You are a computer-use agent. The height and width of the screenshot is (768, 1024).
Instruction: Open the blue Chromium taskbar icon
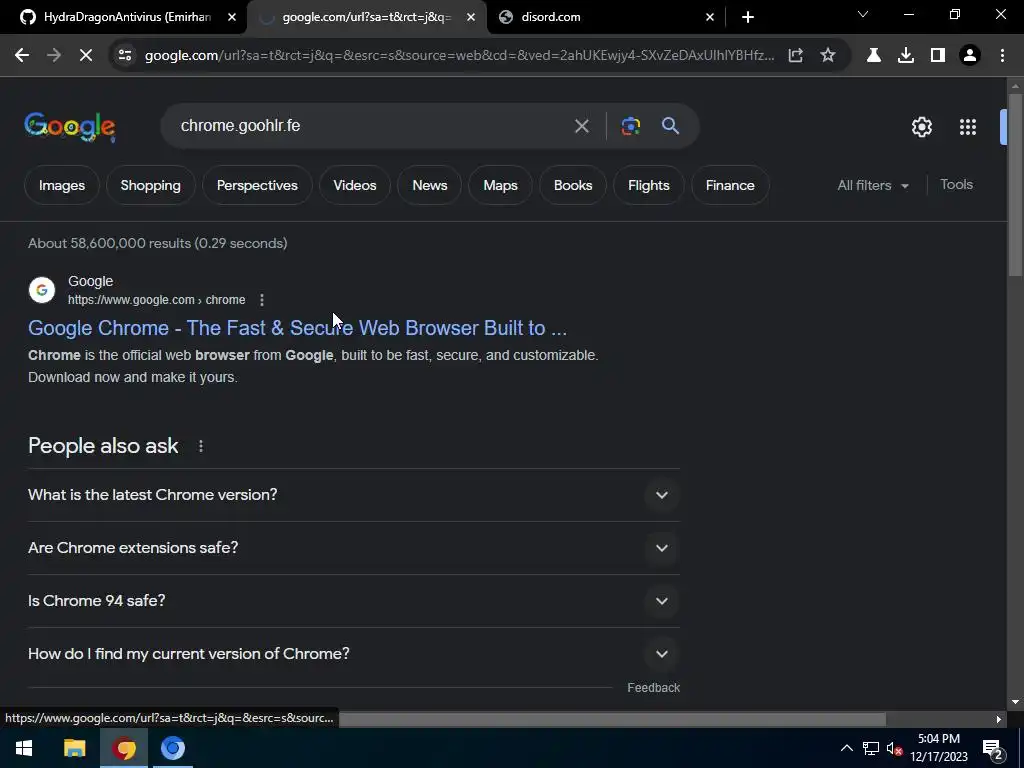(173, 748)
